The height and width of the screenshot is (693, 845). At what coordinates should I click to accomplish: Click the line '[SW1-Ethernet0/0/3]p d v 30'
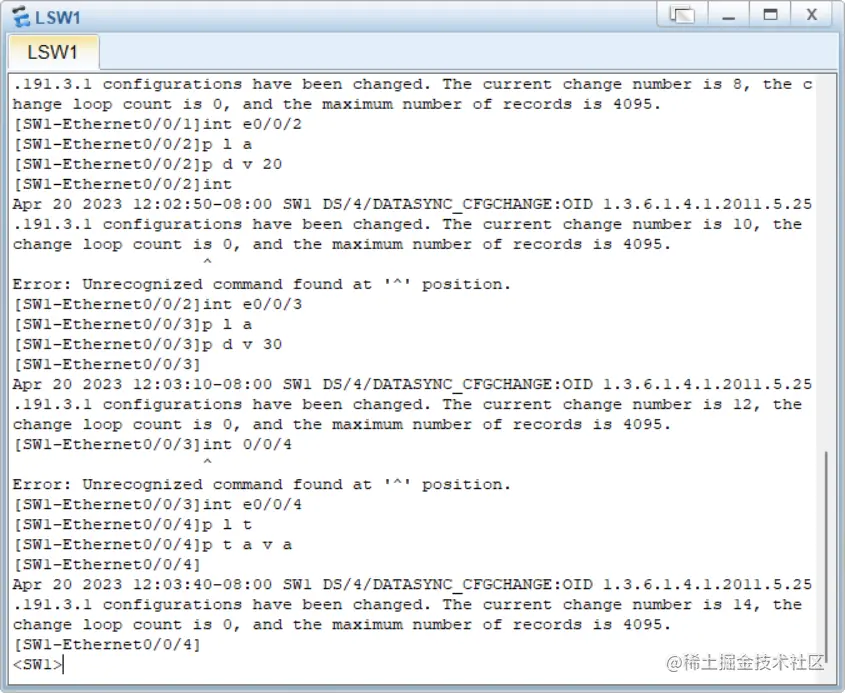[148, 344]
